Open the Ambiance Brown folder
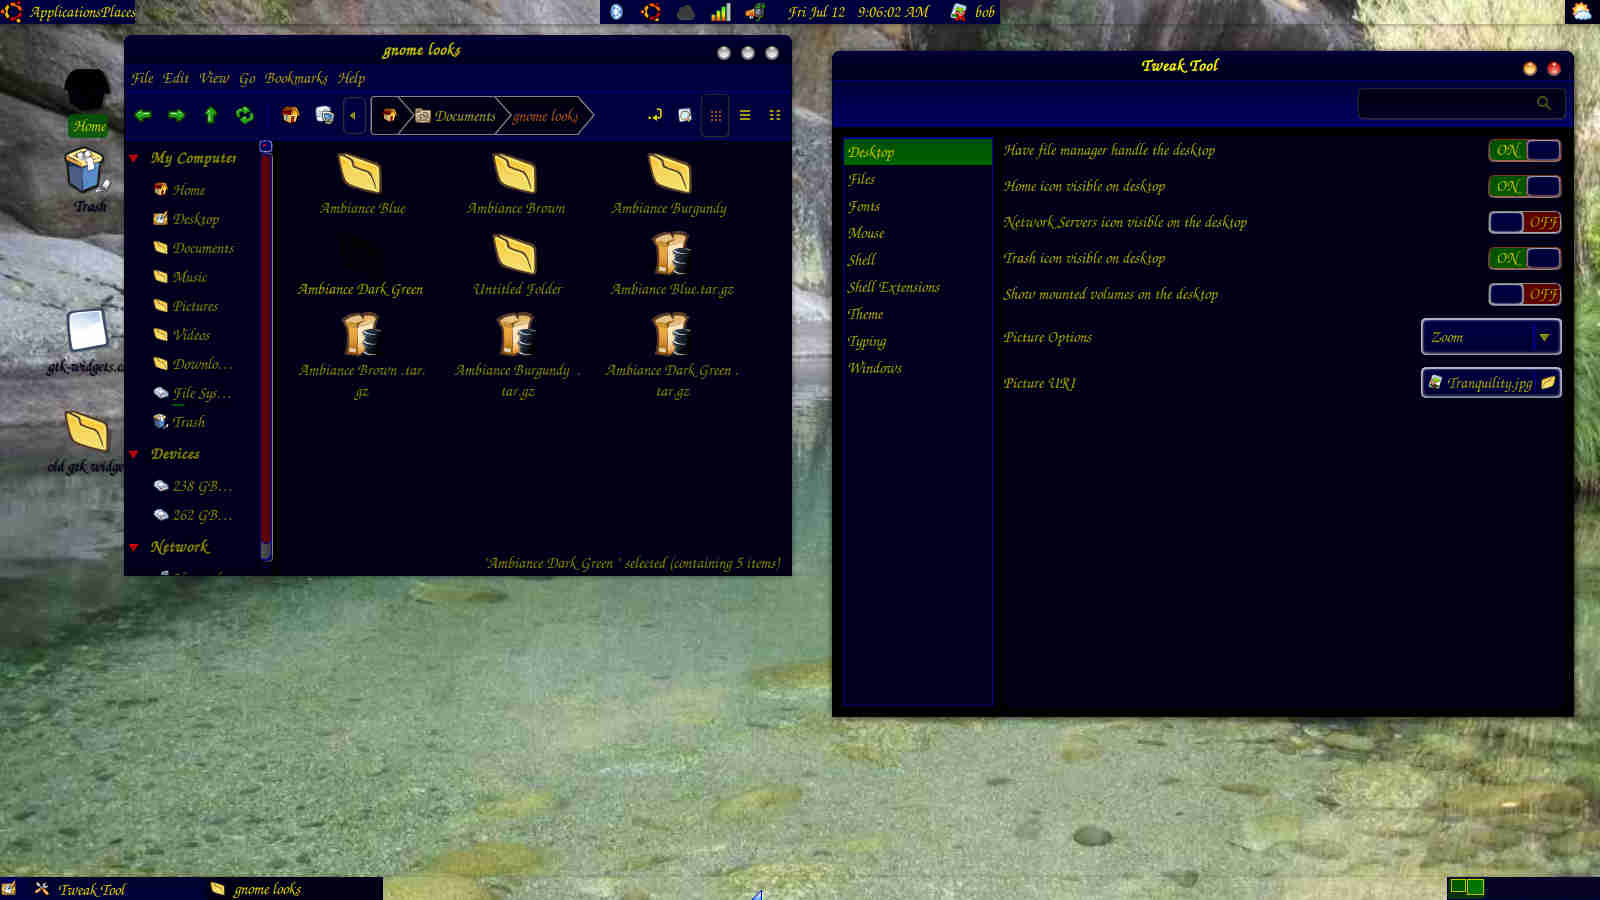 pos(516,184)
